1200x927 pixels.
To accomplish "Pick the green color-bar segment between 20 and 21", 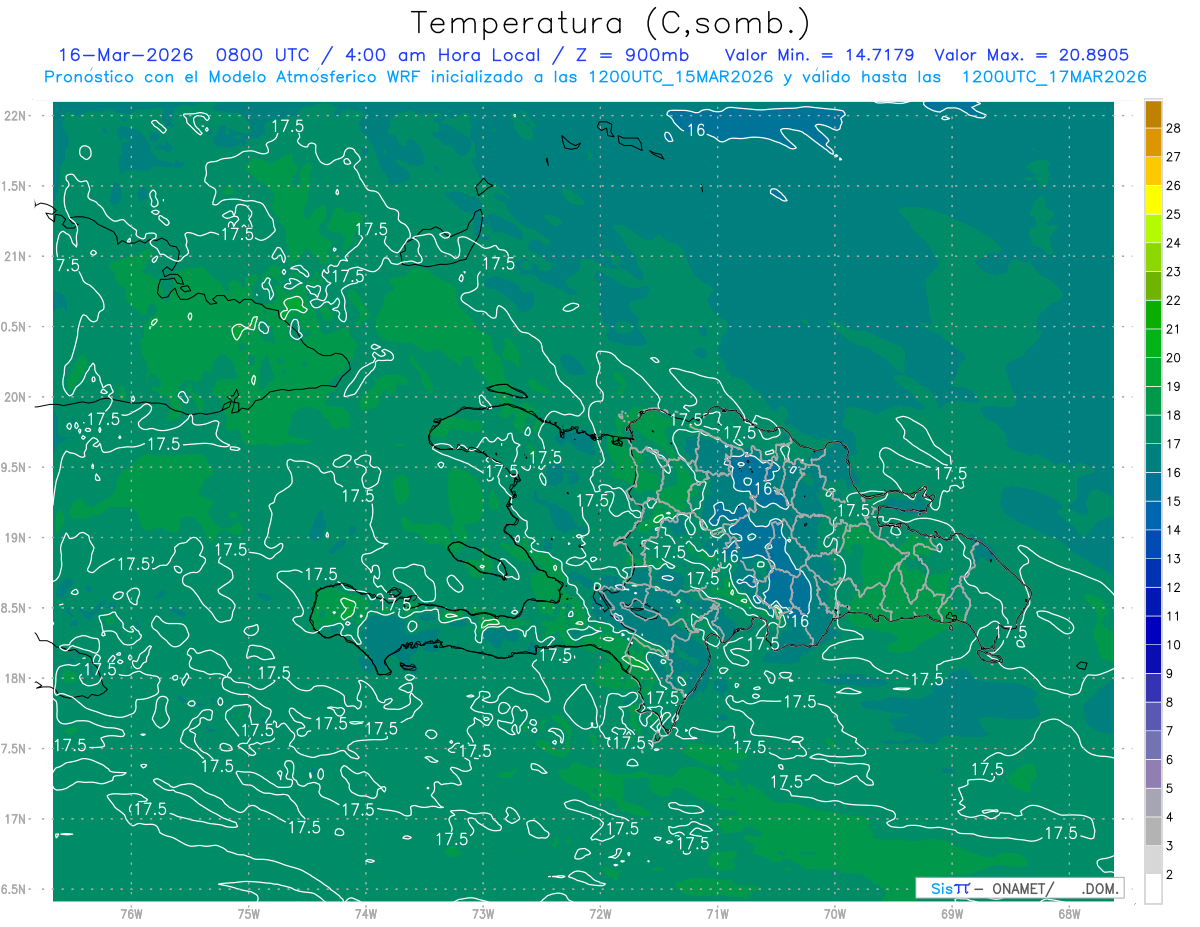I will (1153, 343).
